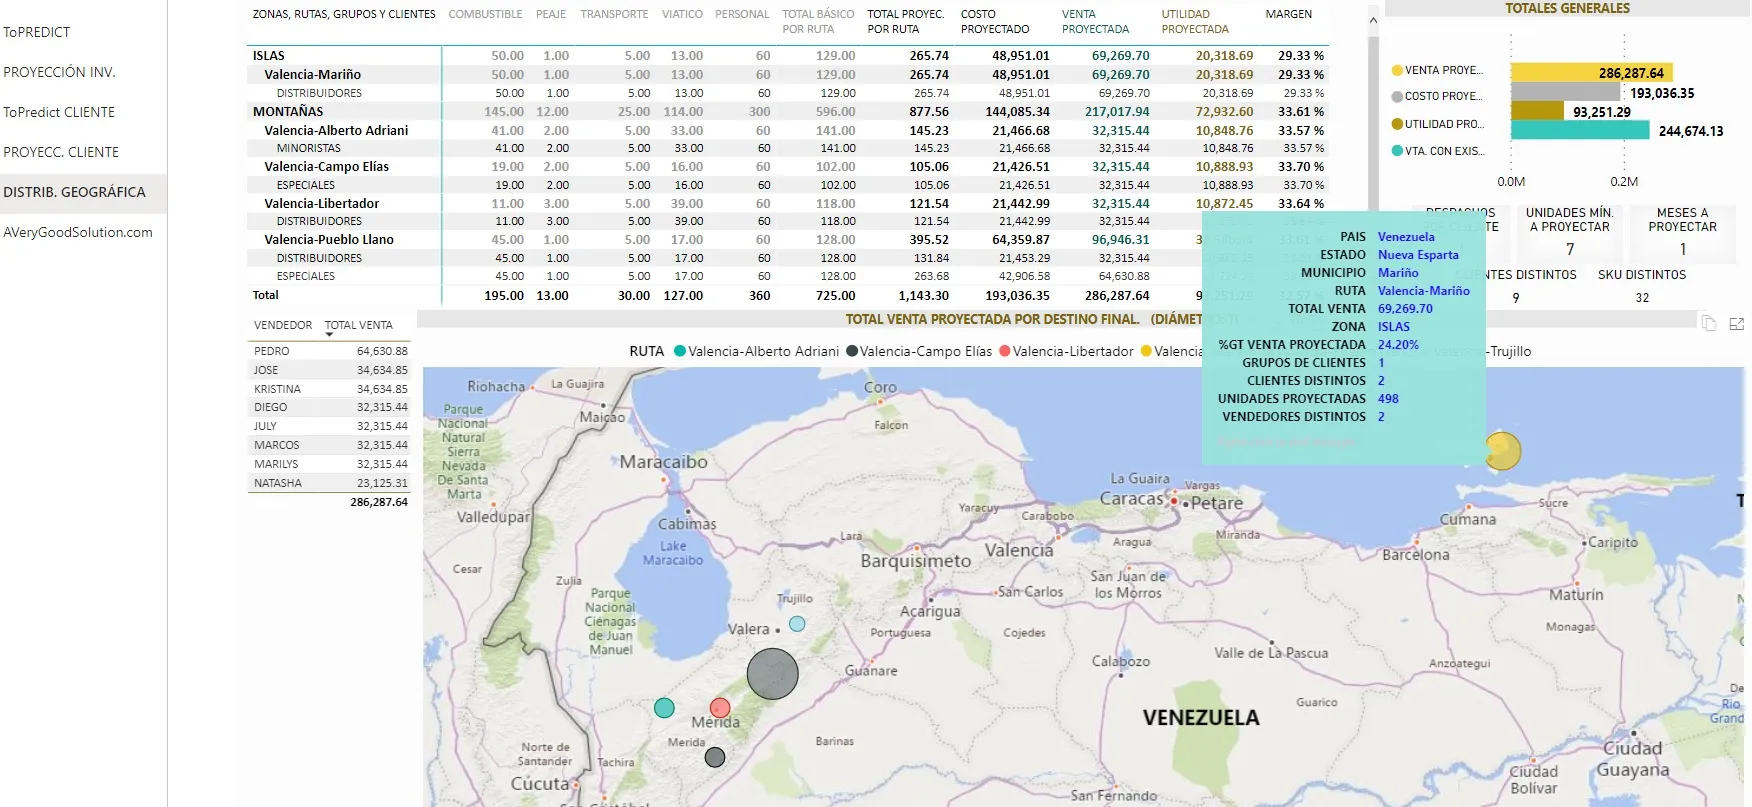Sort by the VENTA PROYECTADA column header
1752x807 pixels.
pos(1095,21)
